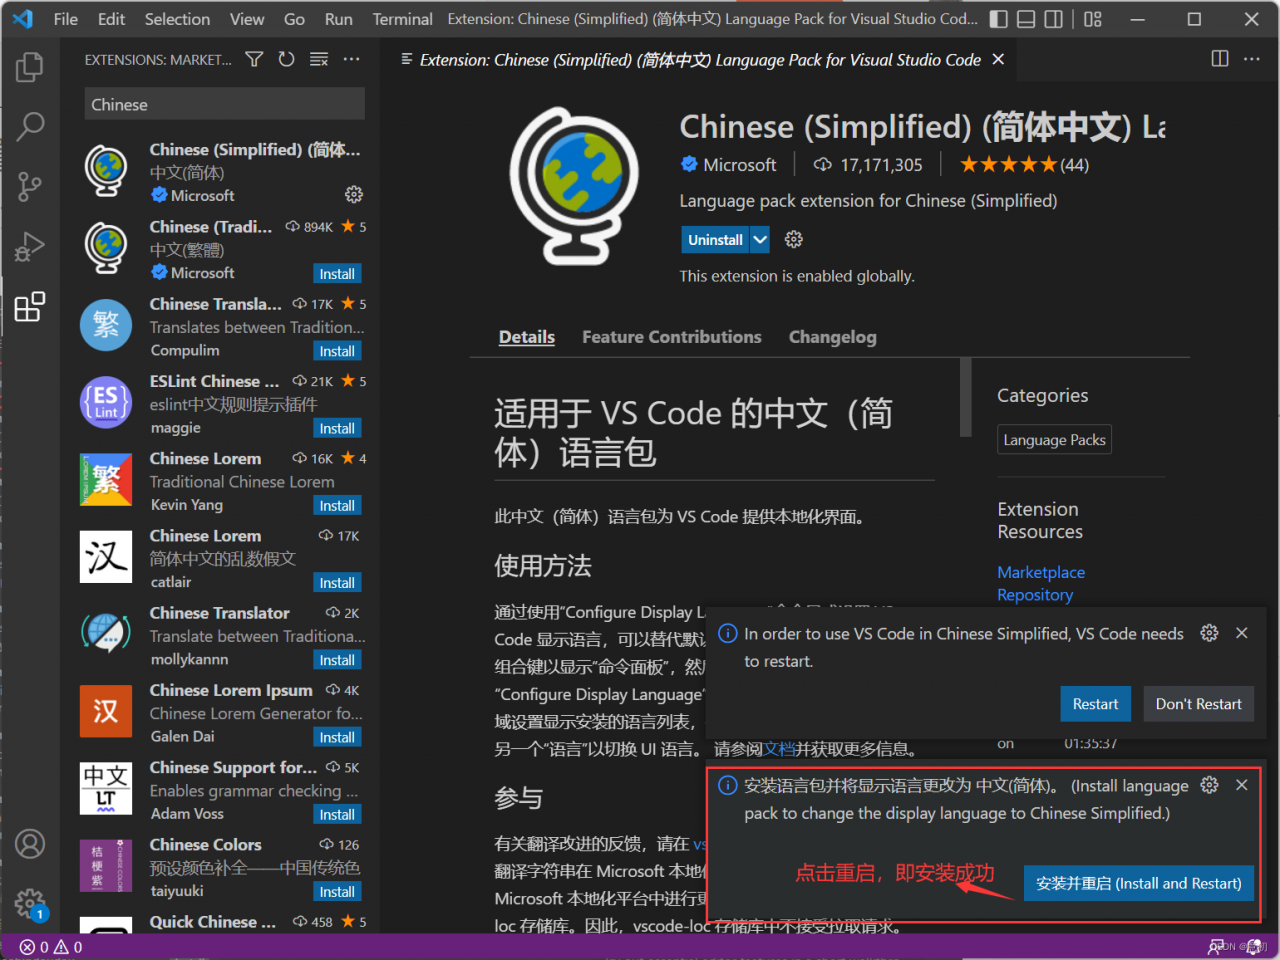The image size is (1280, 960).
Task: Open the Repository link
Action: click(1035, 595)
